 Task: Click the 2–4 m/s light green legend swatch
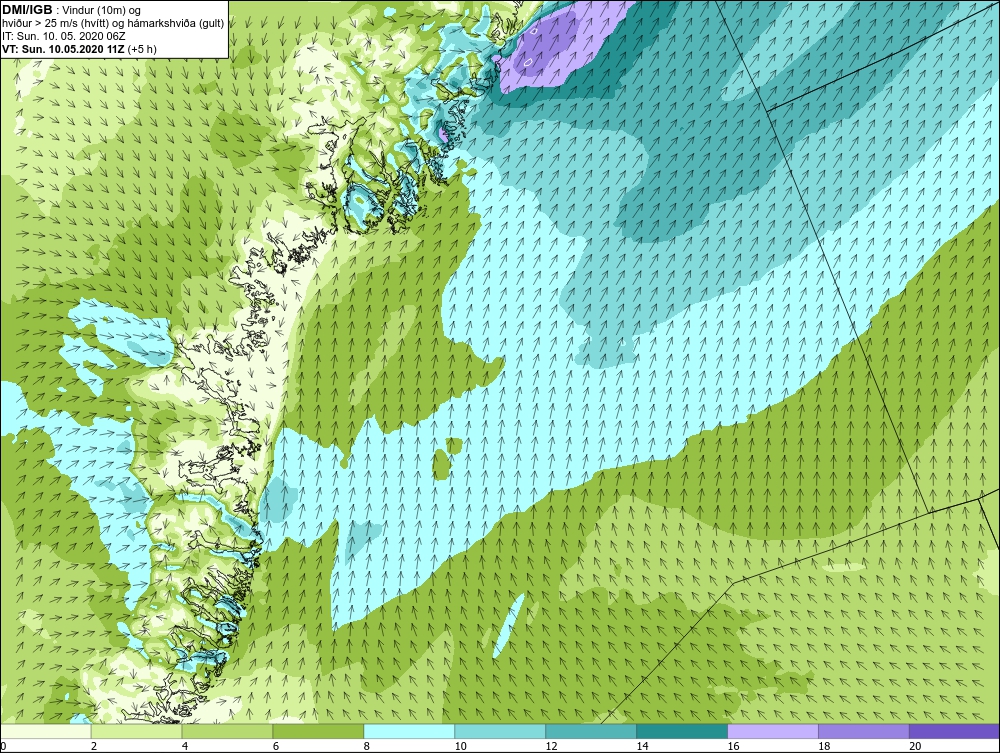click(x=136, y=731)
